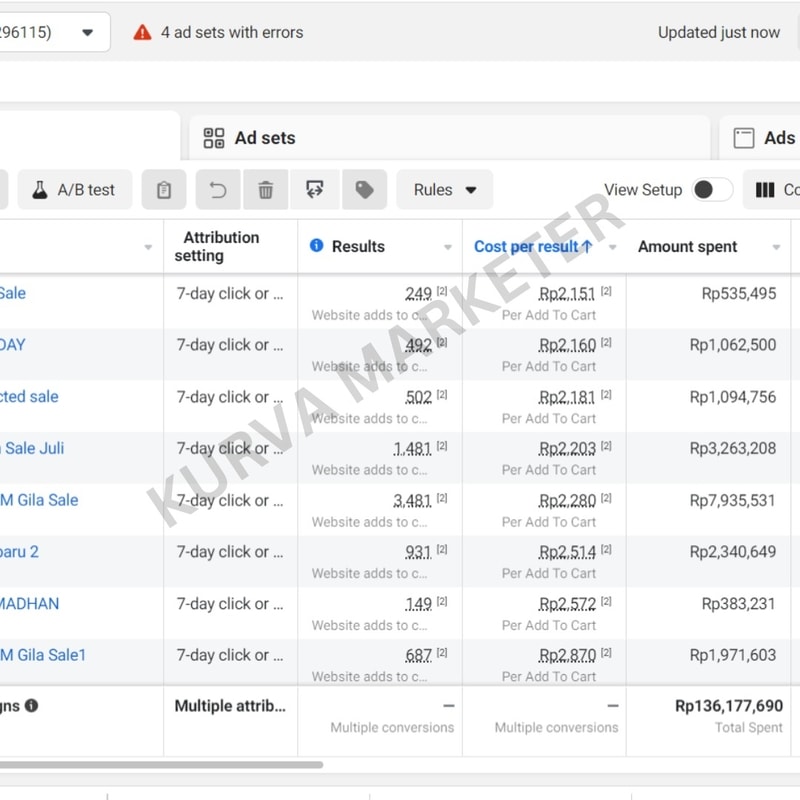Open the first column header dropdown arrow
800x800 pixels.
[148, 247]
